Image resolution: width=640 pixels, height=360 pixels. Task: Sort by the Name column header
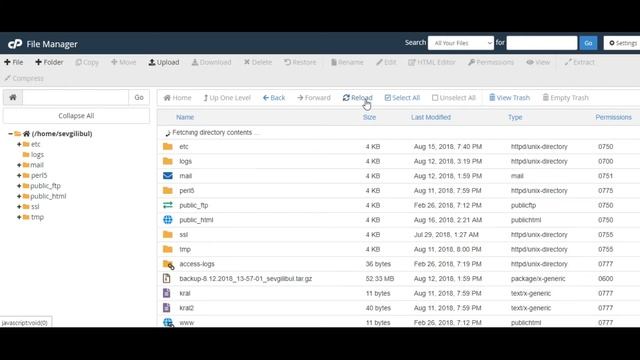pos(185,117)
